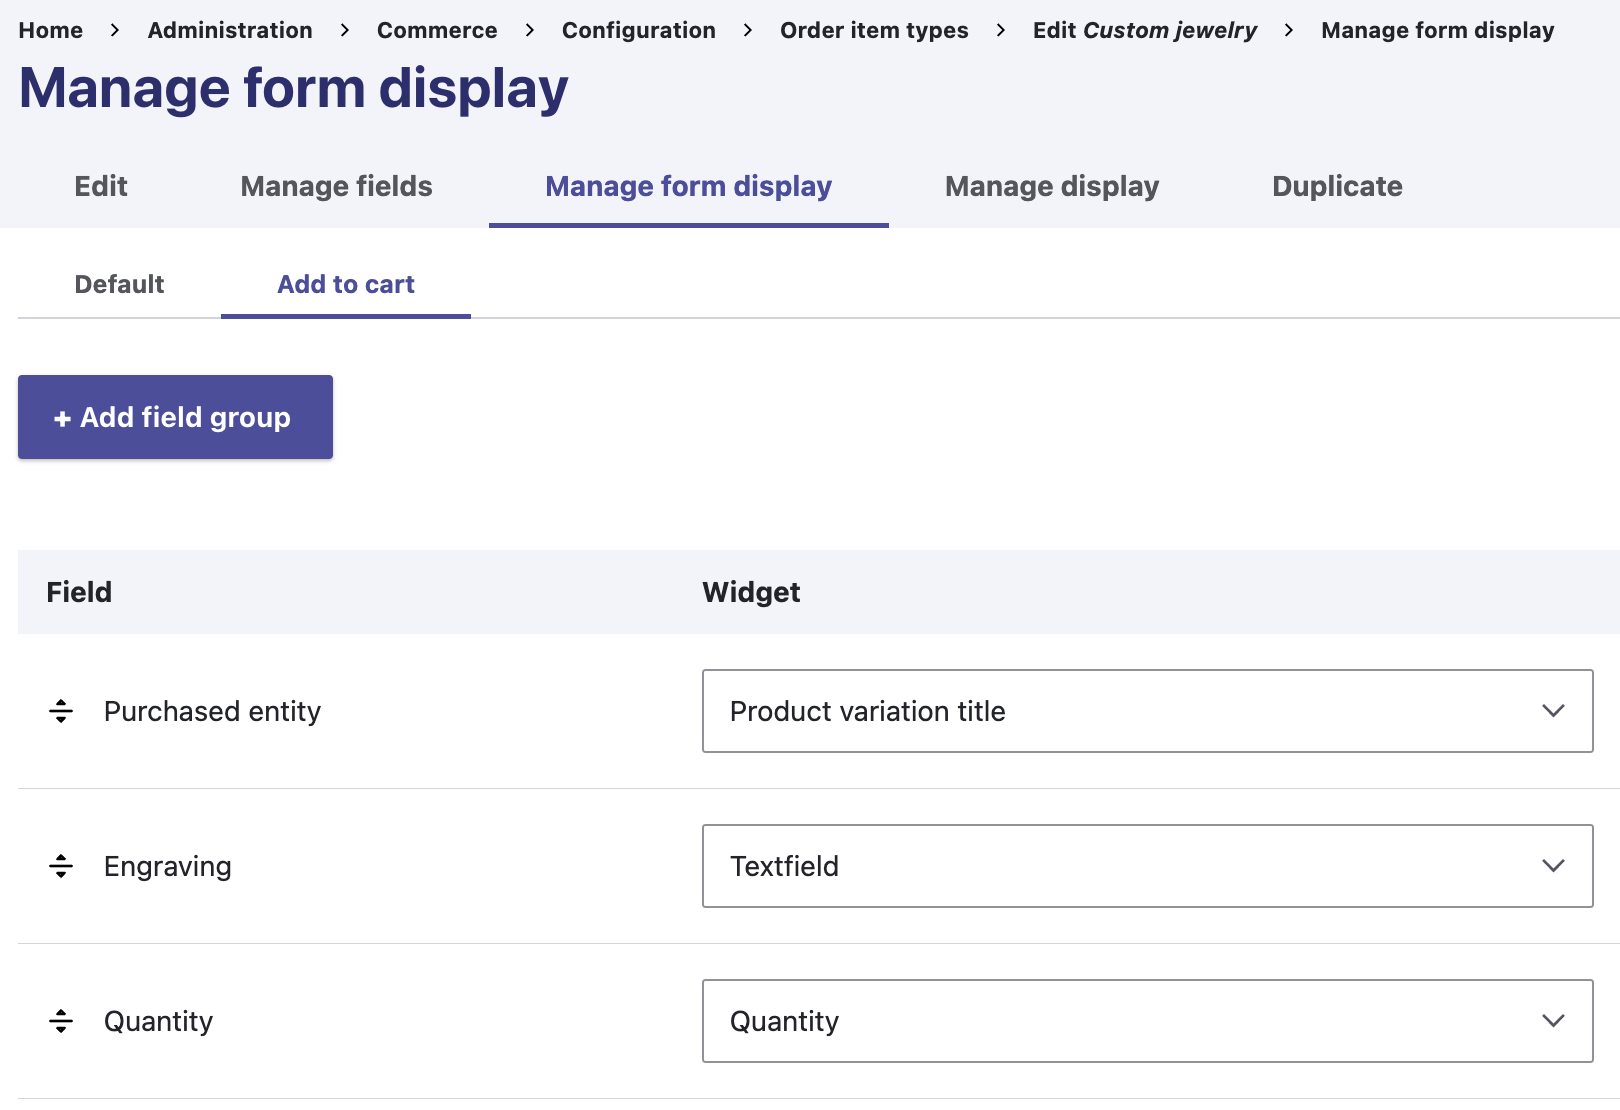Click the drag handle for Engraving row
This screenshot has width=1620, height=1110.
61,866
